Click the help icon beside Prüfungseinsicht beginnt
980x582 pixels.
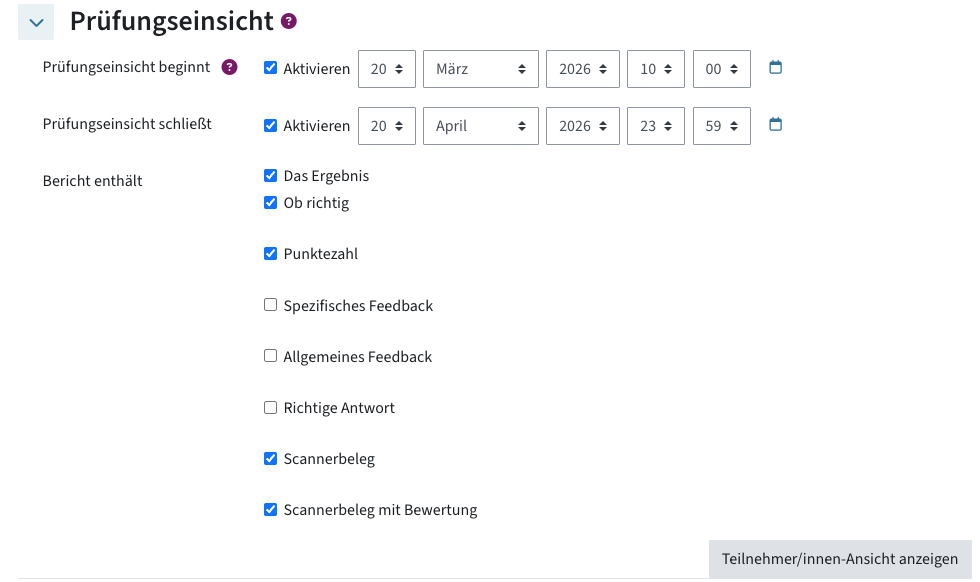[230, 68]
